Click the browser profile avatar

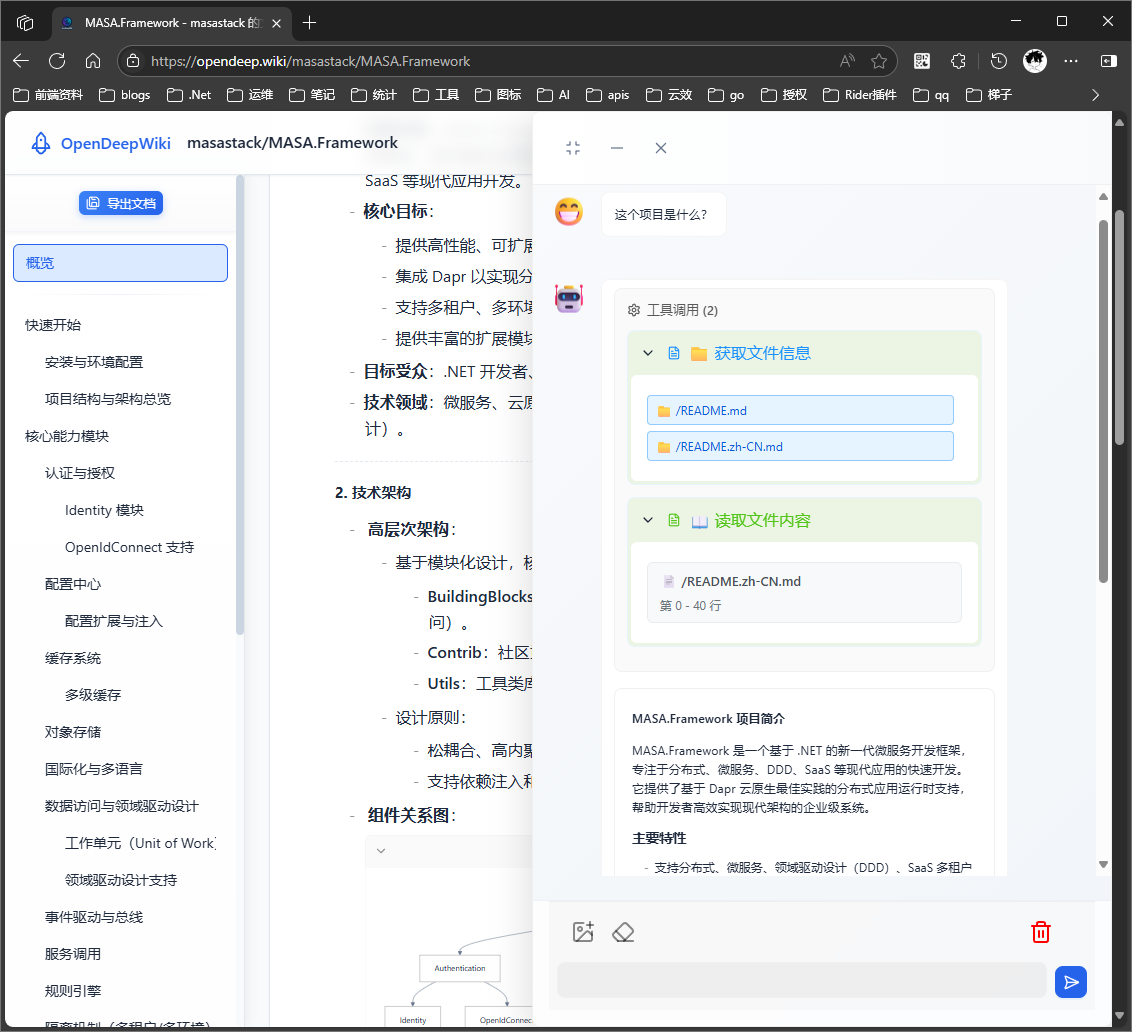(1035, 61)
